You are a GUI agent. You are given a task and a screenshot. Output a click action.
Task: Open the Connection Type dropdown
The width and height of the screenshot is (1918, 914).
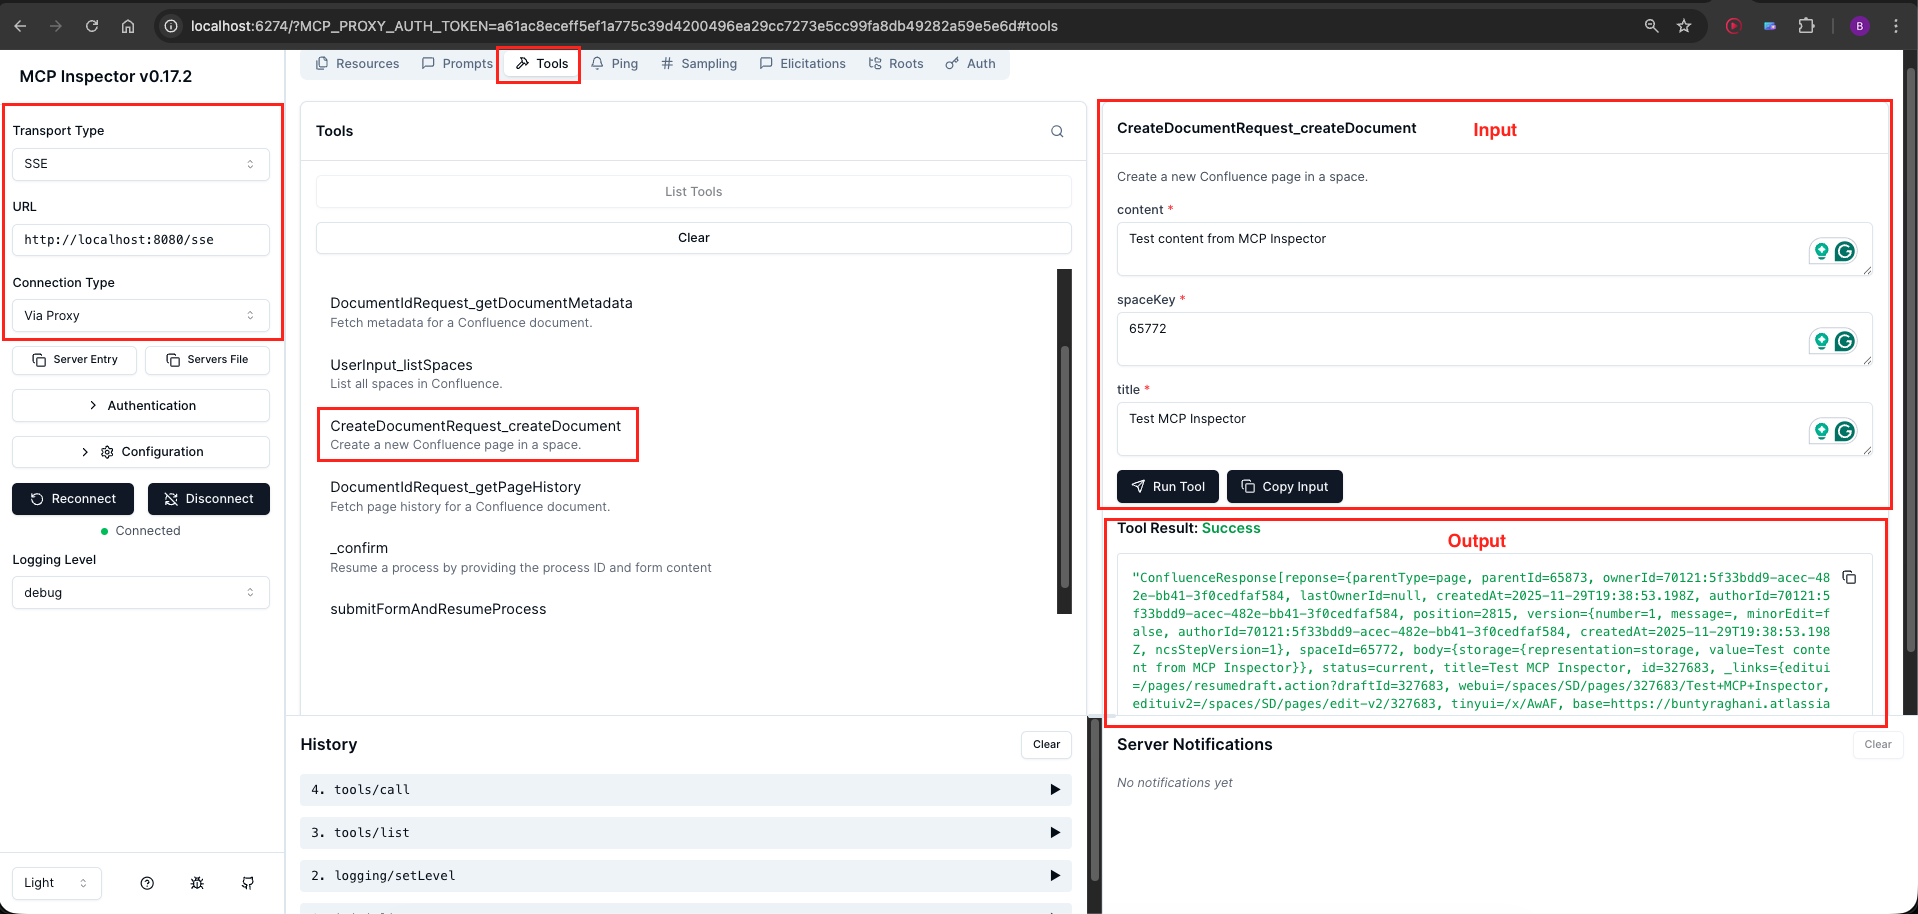(x=140, y=315)
